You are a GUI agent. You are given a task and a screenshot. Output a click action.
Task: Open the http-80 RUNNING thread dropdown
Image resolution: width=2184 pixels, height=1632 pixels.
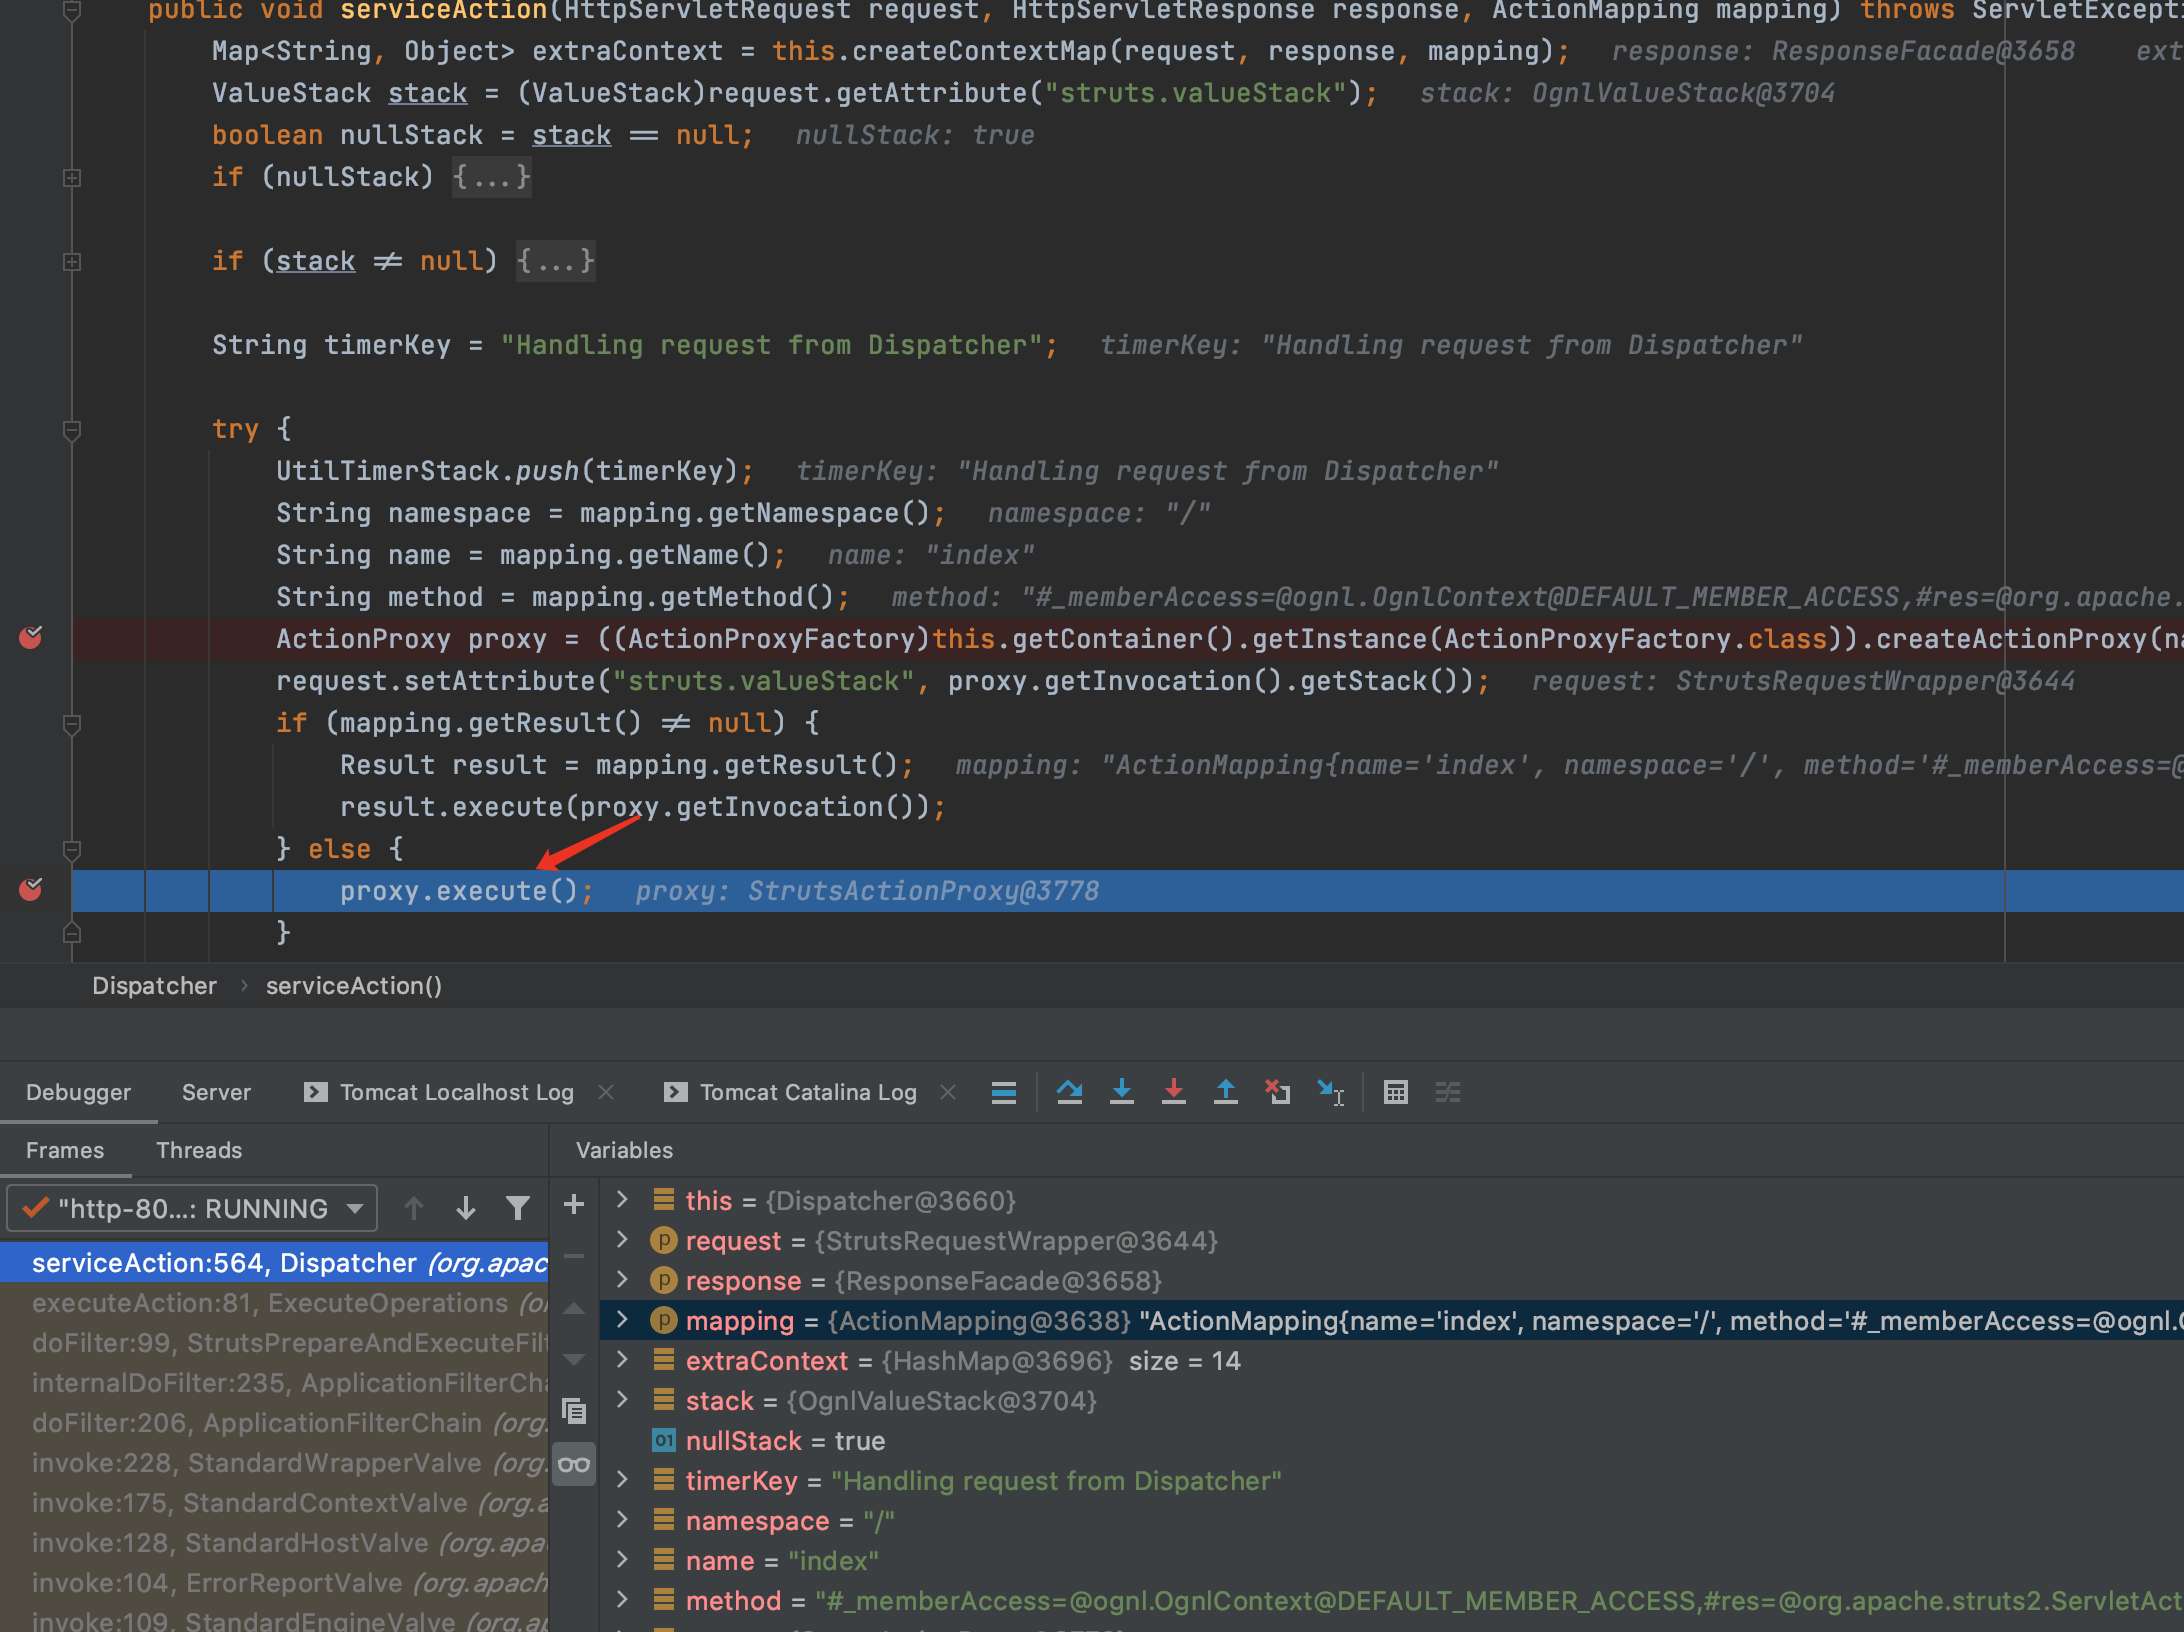(192, 1208)
